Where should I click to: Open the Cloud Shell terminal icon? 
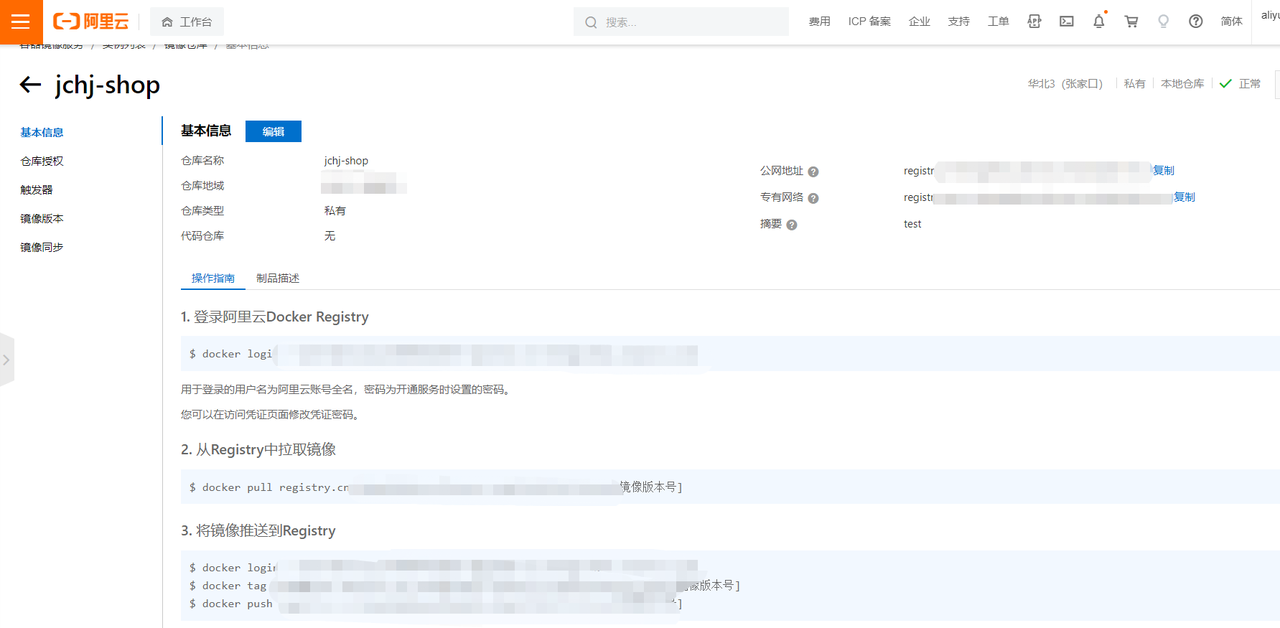coord(1067,22)
